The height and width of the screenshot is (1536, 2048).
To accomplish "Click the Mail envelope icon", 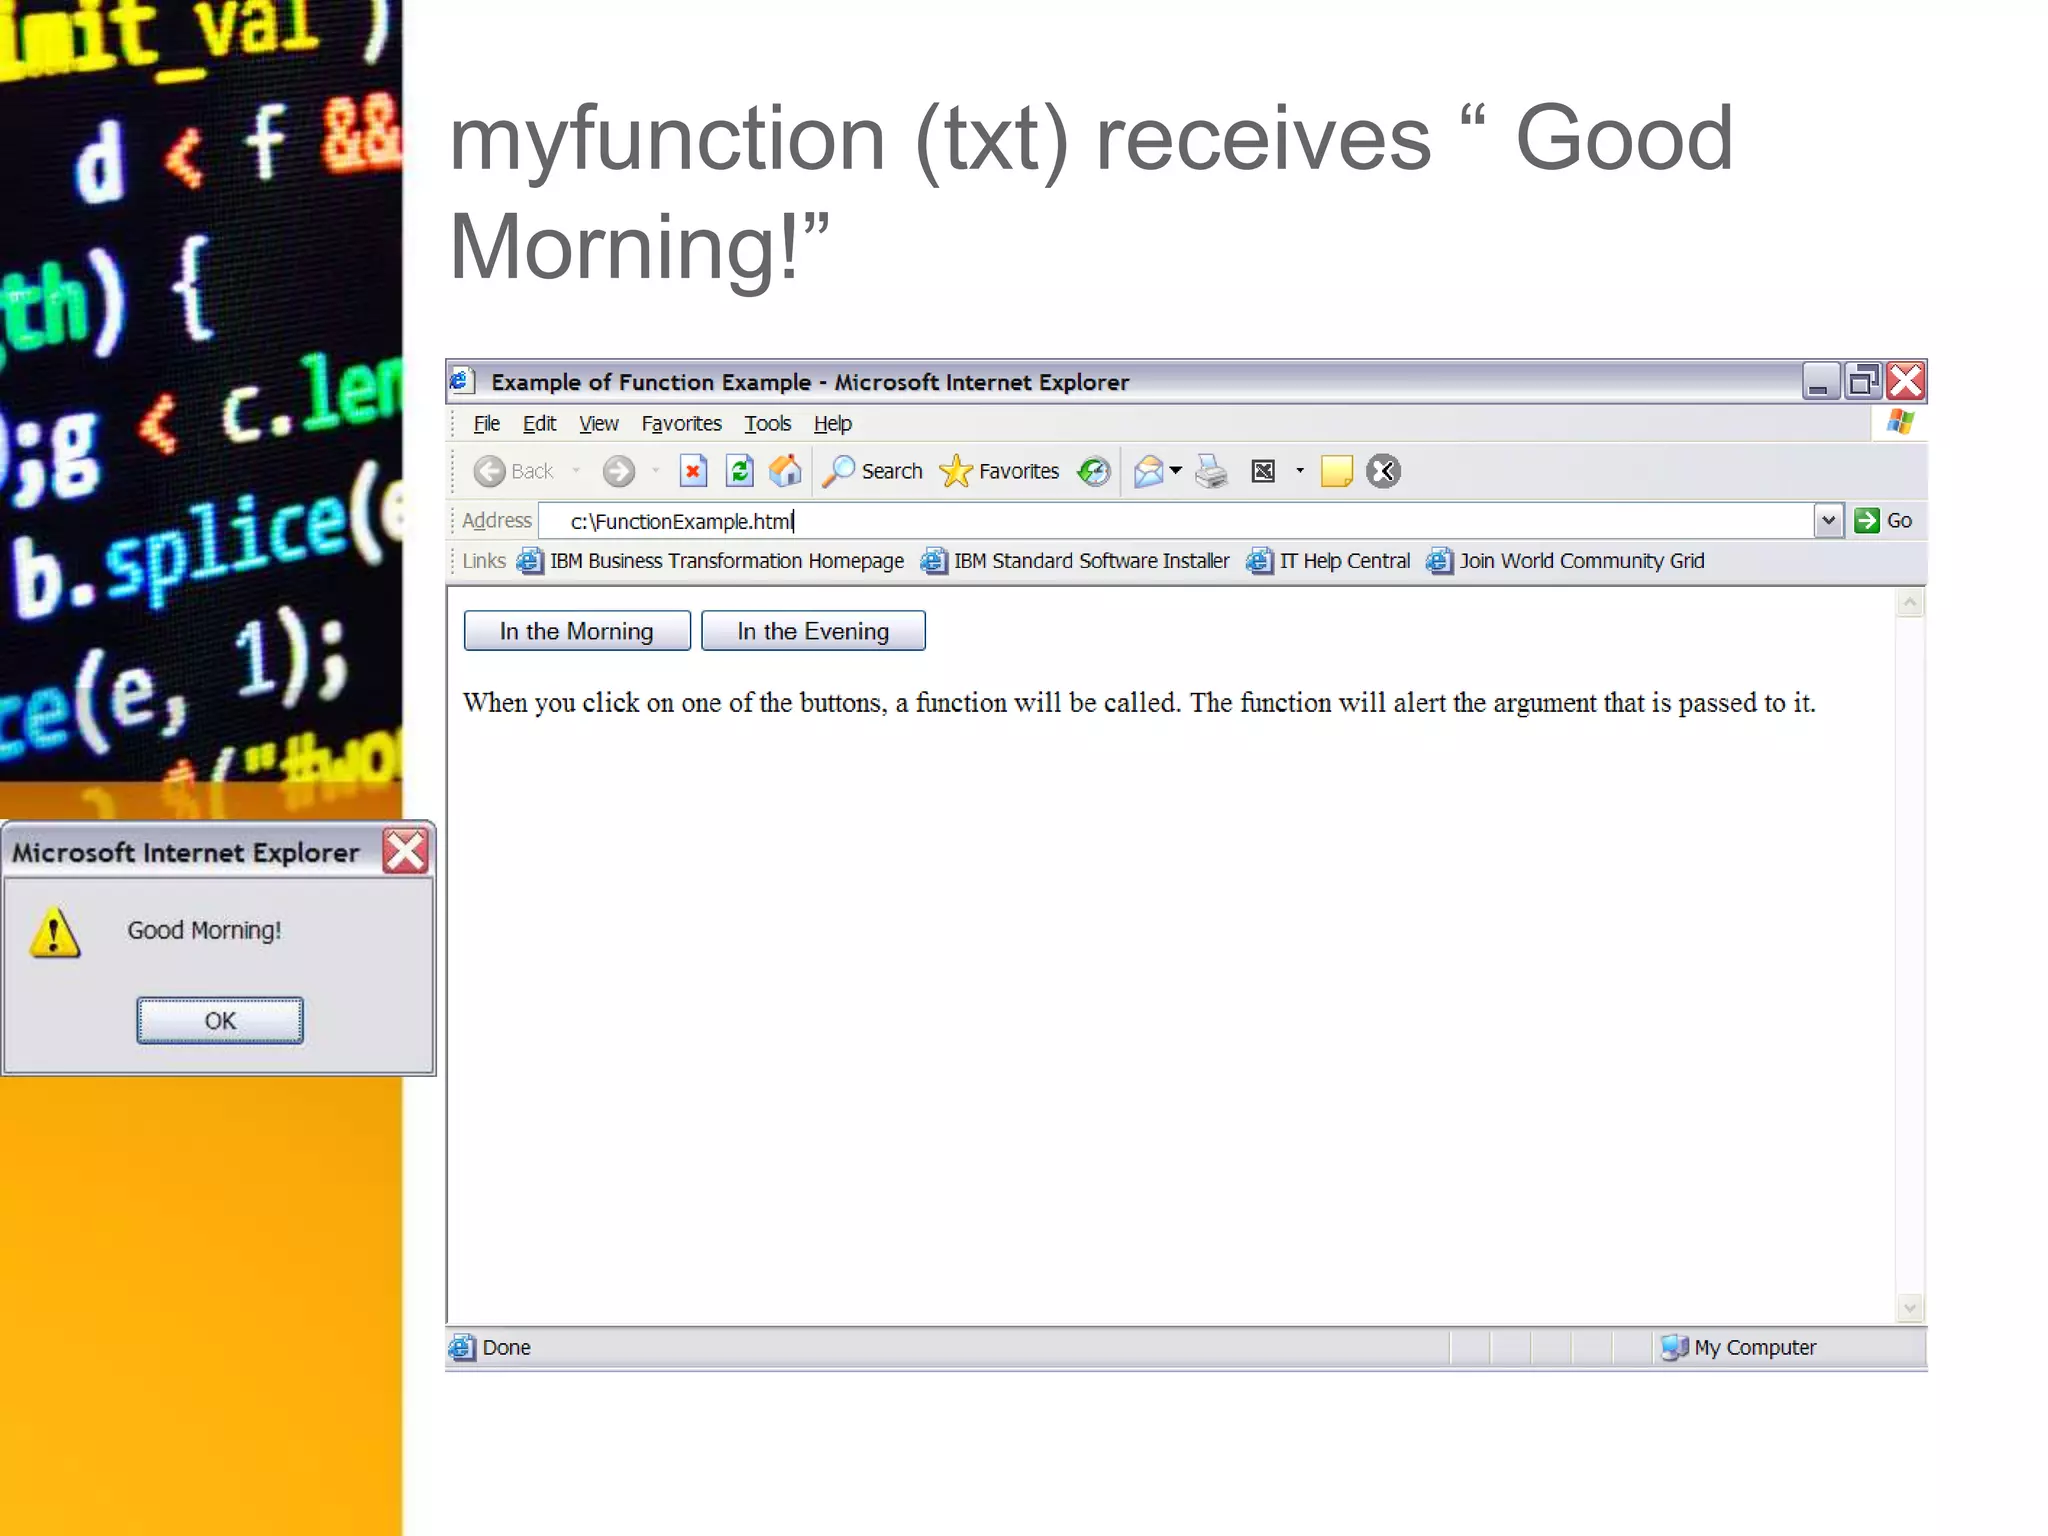I will 1149,471.
